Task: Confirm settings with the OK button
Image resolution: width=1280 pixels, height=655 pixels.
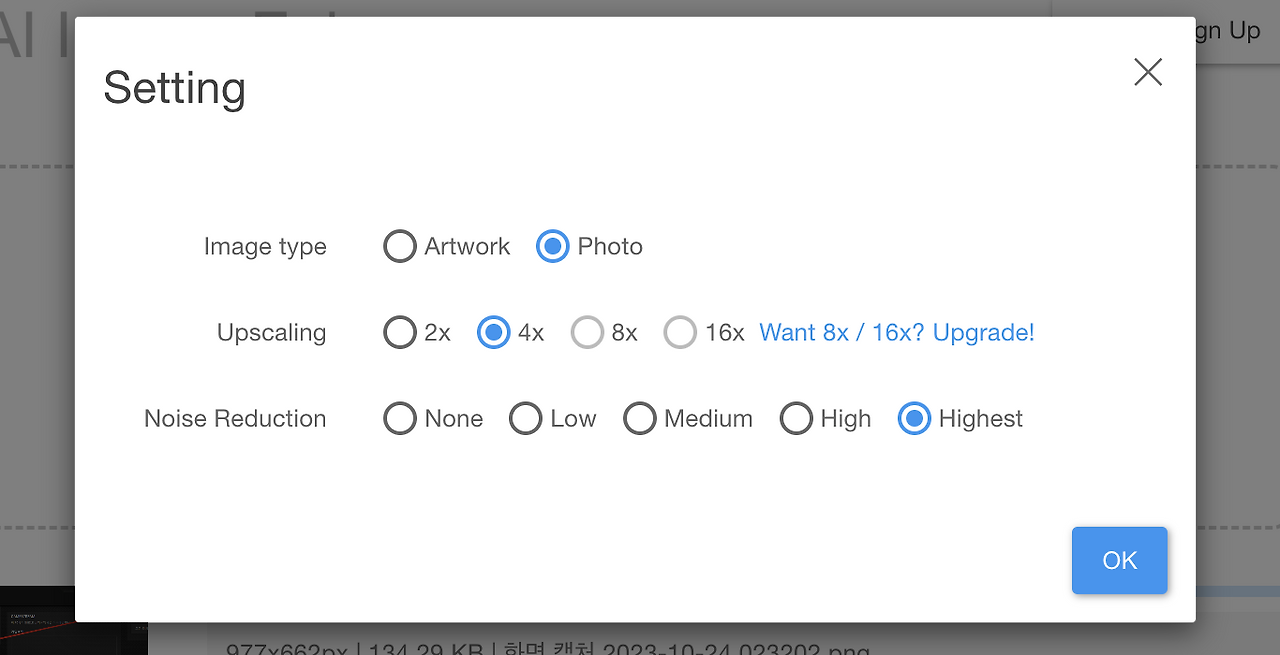Action: [x=1119, y=560]
